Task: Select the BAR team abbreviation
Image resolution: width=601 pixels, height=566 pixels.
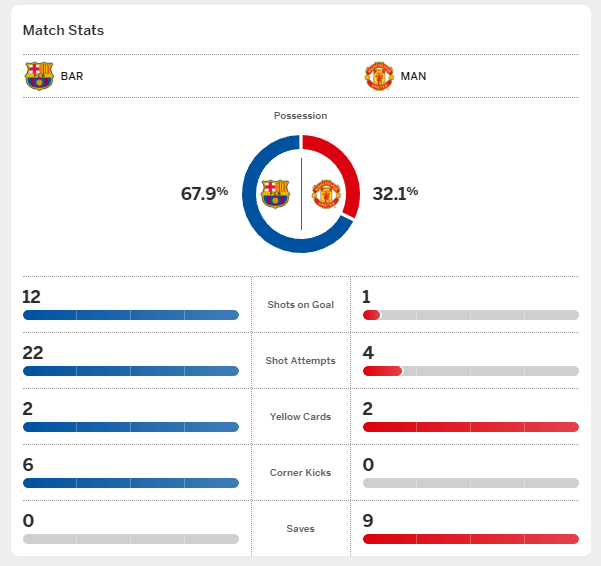Action: point(72,76)
